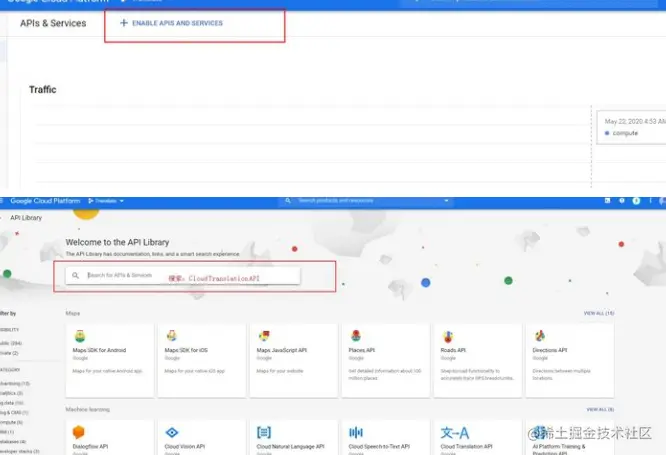Click the plus icon beside Enable APIs

(124, 23)
